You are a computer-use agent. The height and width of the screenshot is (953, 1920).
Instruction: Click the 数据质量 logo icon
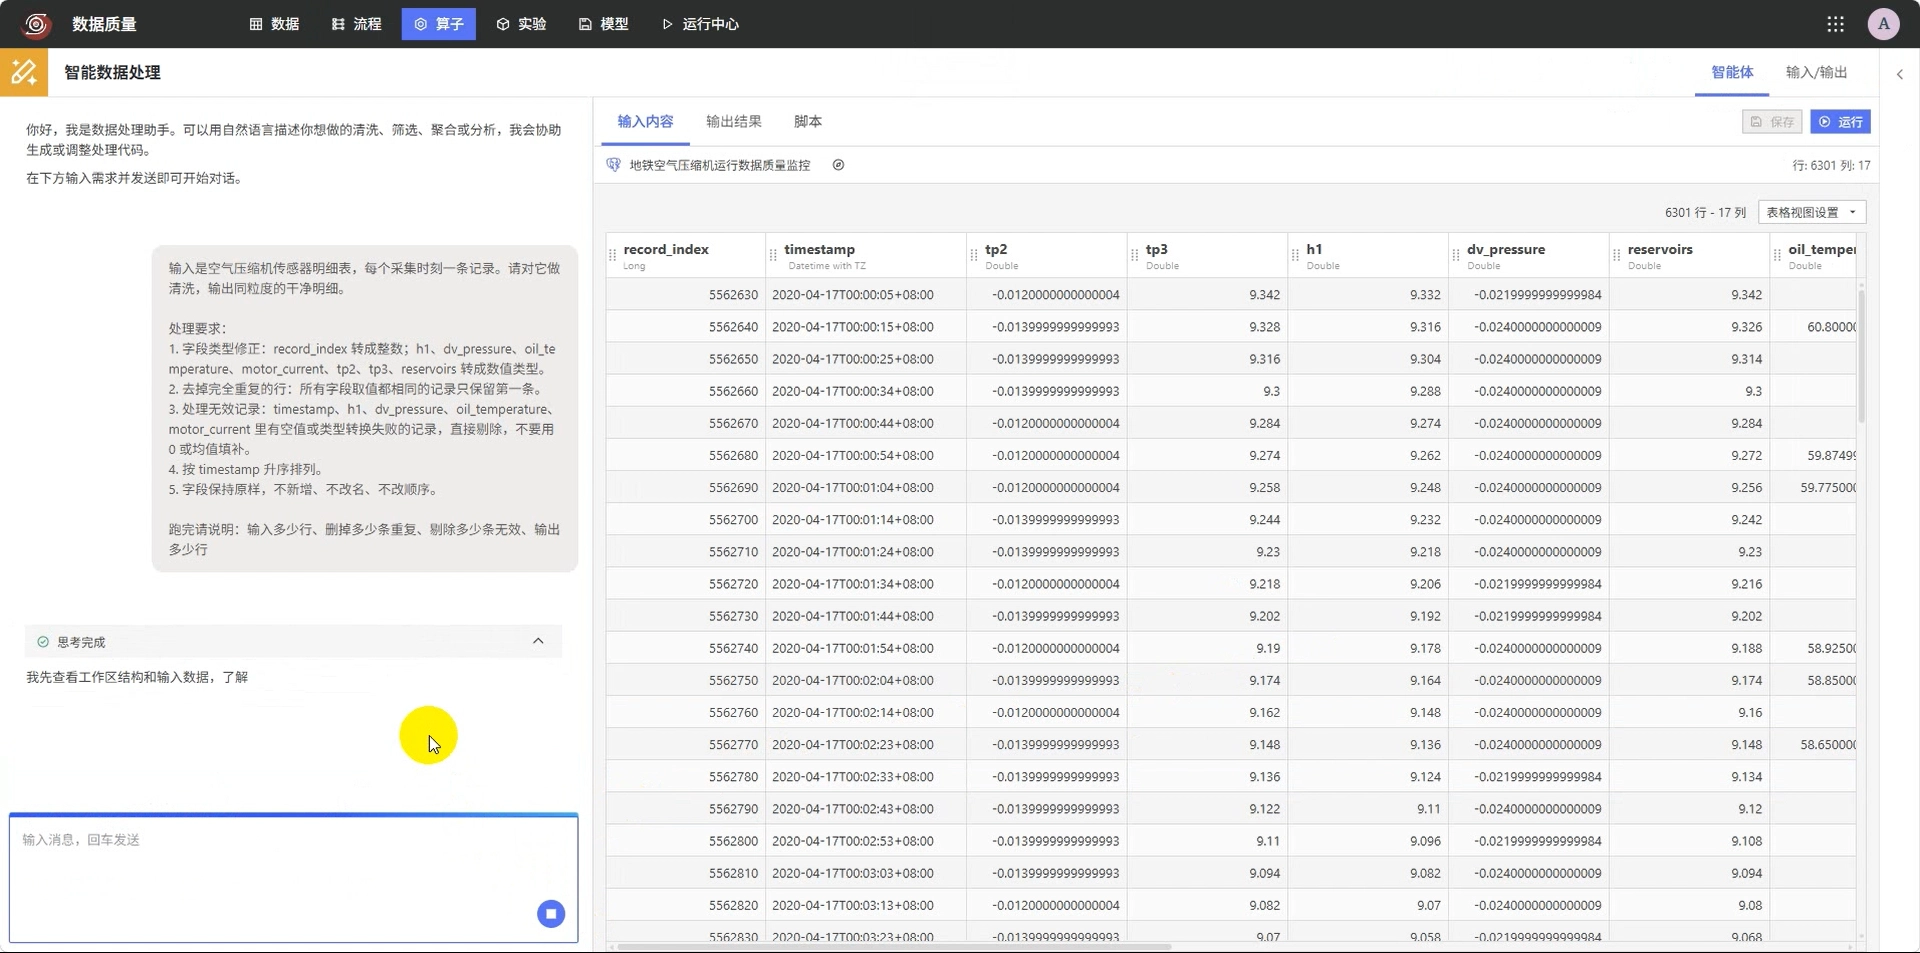pos(36,24)
